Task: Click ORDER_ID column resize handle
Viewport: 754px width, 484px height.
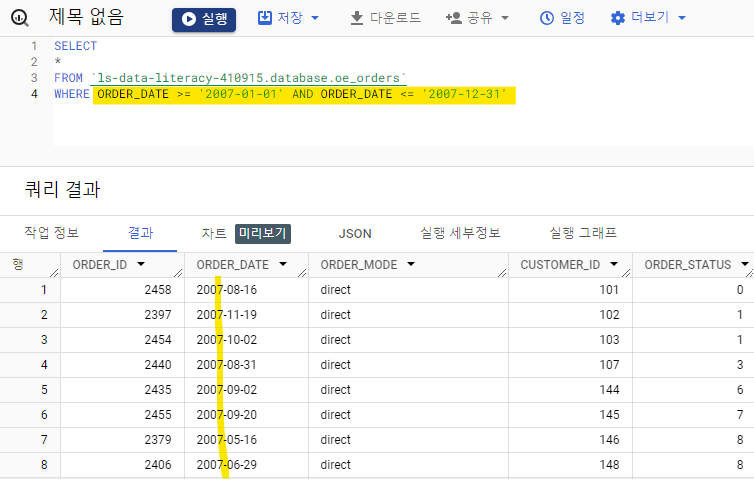Action: (178, 273)
